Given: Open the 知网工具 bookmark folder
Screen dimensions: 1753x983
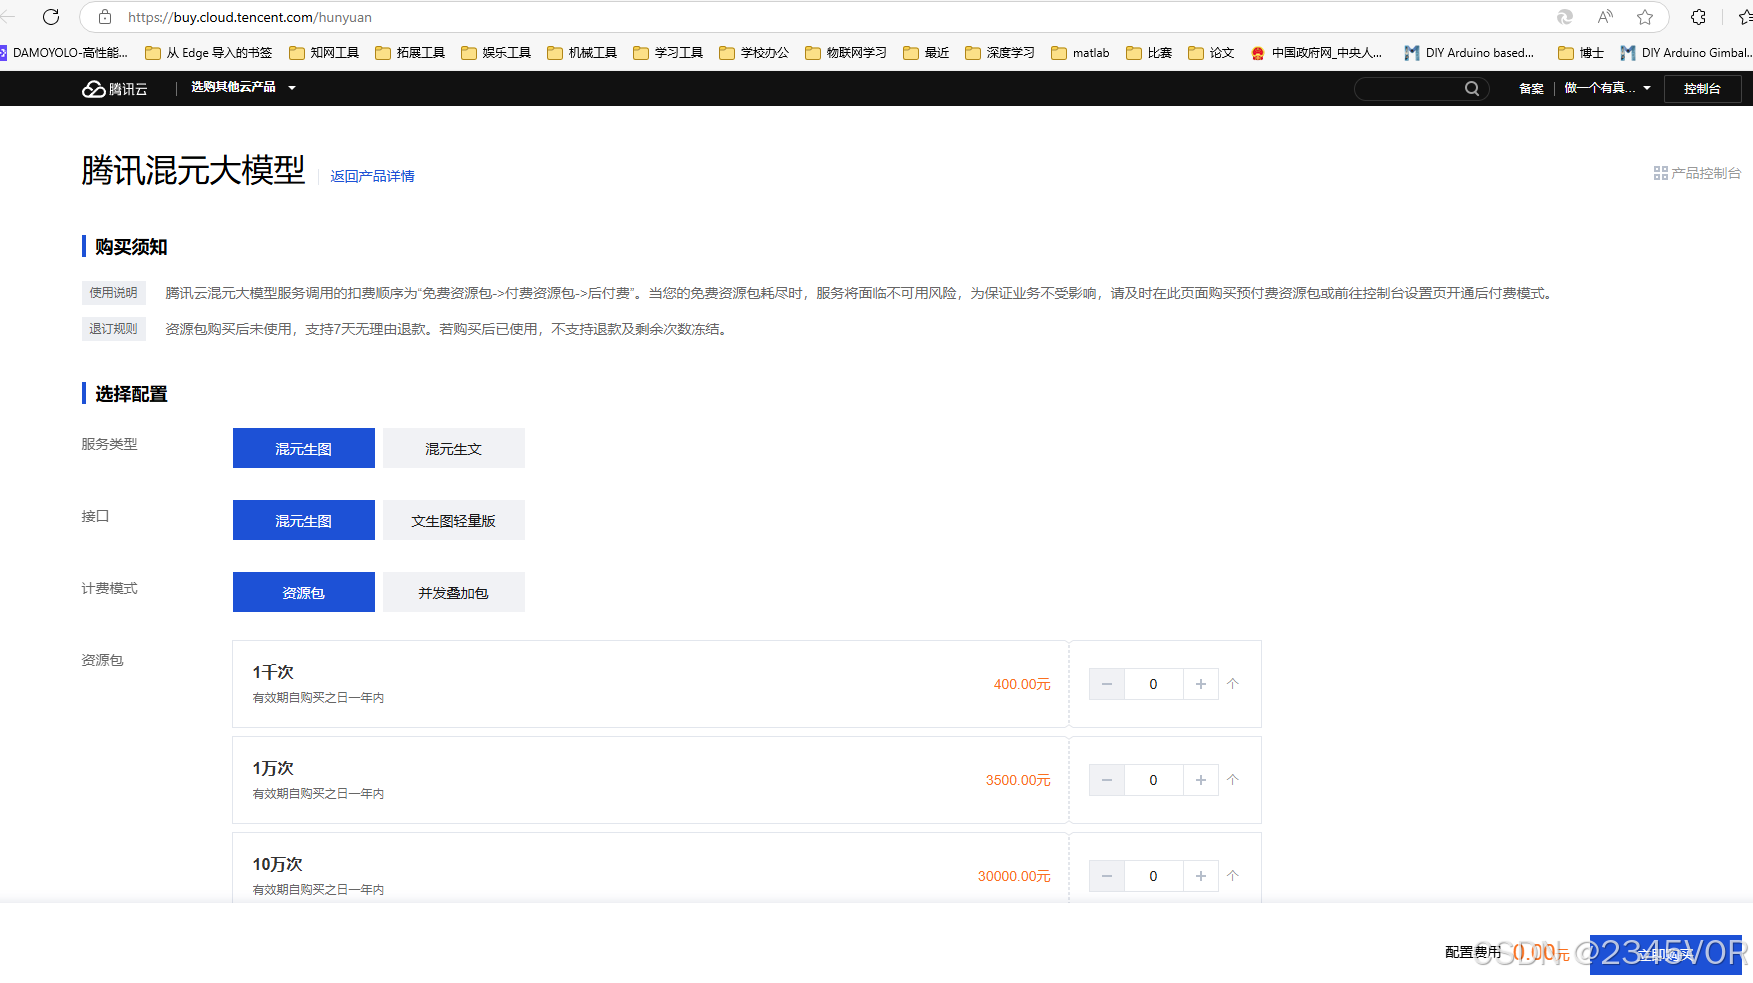Looking at the screenshot, I should tap(324, 53).
